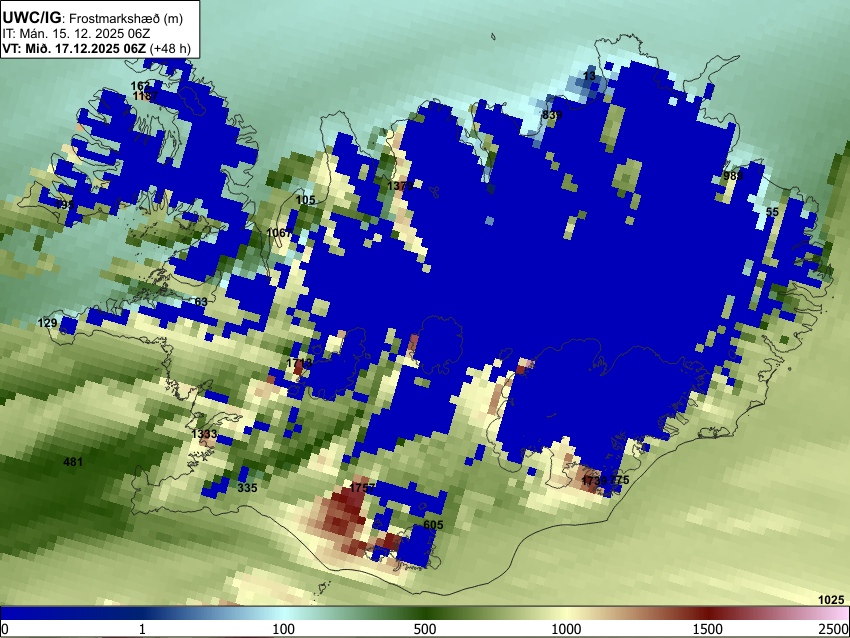The image size is (850, 638).
Task: Click the map value 335
Action: [x=247, y=488]
